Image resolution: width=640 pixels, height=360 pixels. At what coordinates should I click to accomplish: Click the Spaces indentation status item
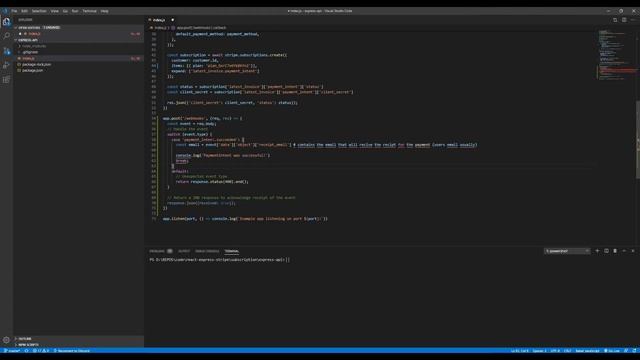(x=539, y=351)
